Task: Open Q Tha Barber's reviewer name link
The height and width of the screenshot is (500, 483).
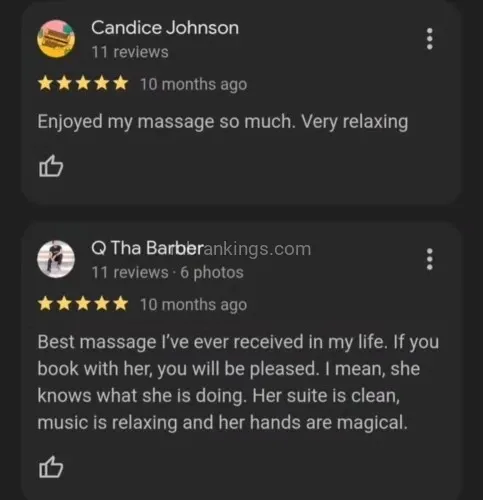Action: click(x=147, y=248)
